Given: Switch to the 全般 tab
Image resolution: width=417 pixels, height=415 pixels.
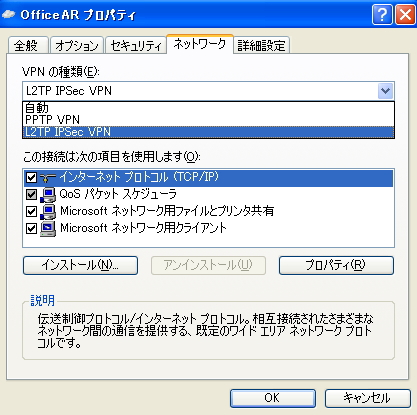Looking at the screenshot, I should point(28,45).
